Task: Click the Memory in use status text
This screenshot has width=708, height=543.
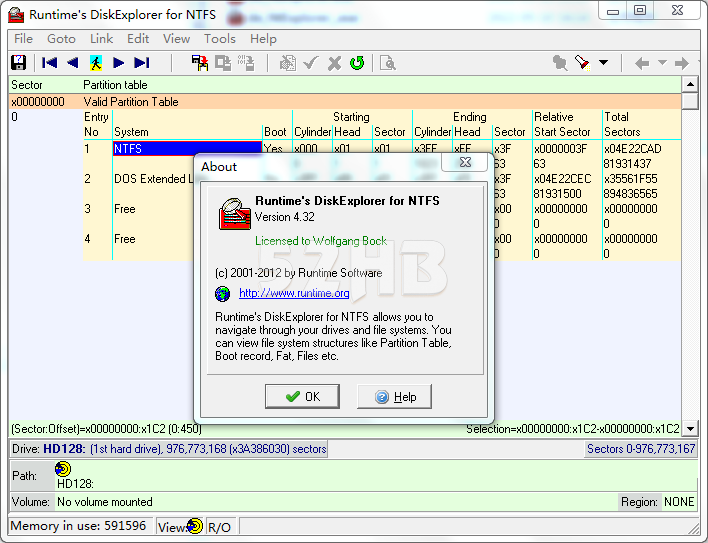Action: coord(78,526)
